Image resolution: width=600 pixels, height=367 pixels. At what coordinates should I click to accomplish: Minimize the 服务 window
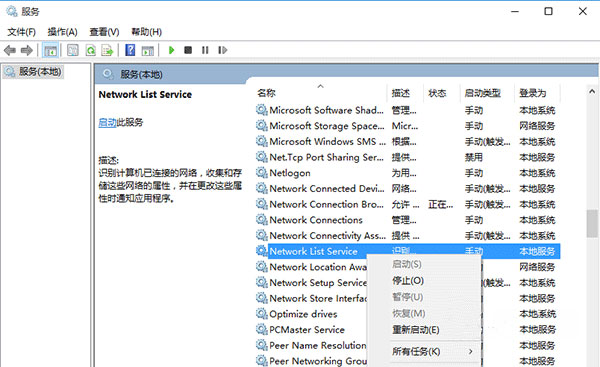tap(515, 11)
